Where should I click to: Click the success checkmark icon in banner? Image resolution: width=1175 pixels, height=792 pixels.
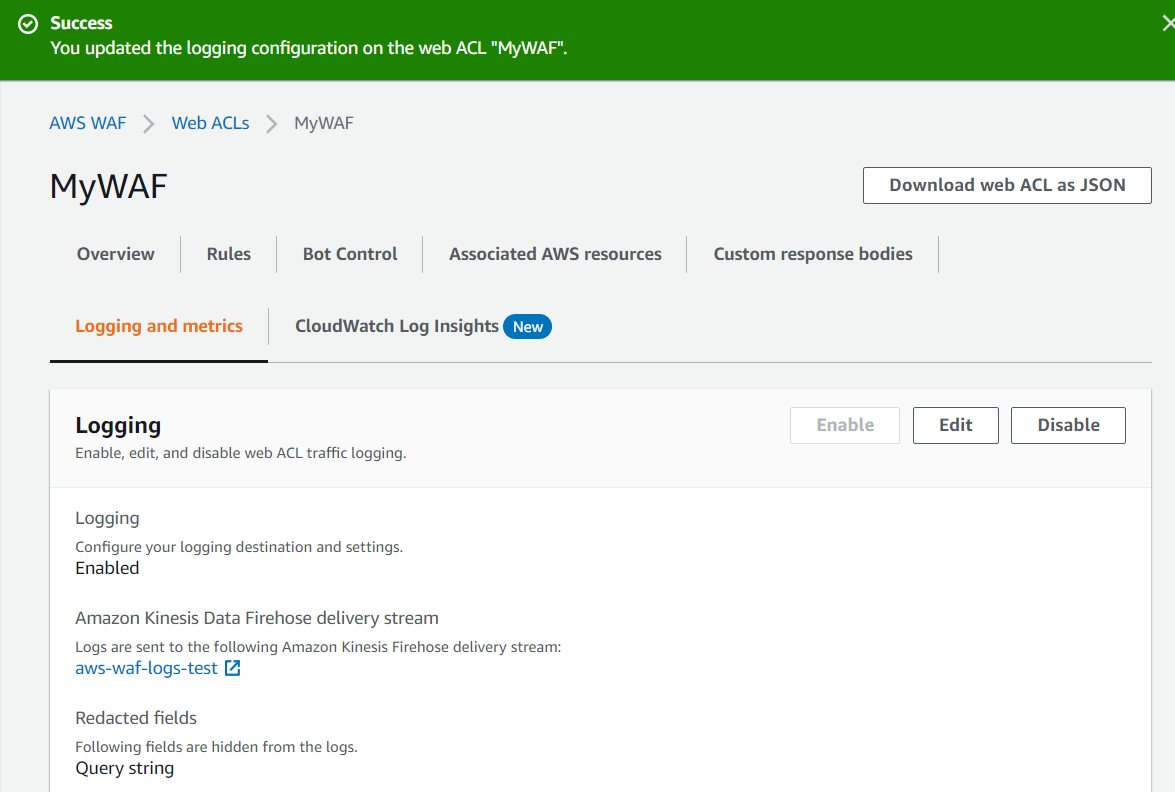tap(28, 24)
